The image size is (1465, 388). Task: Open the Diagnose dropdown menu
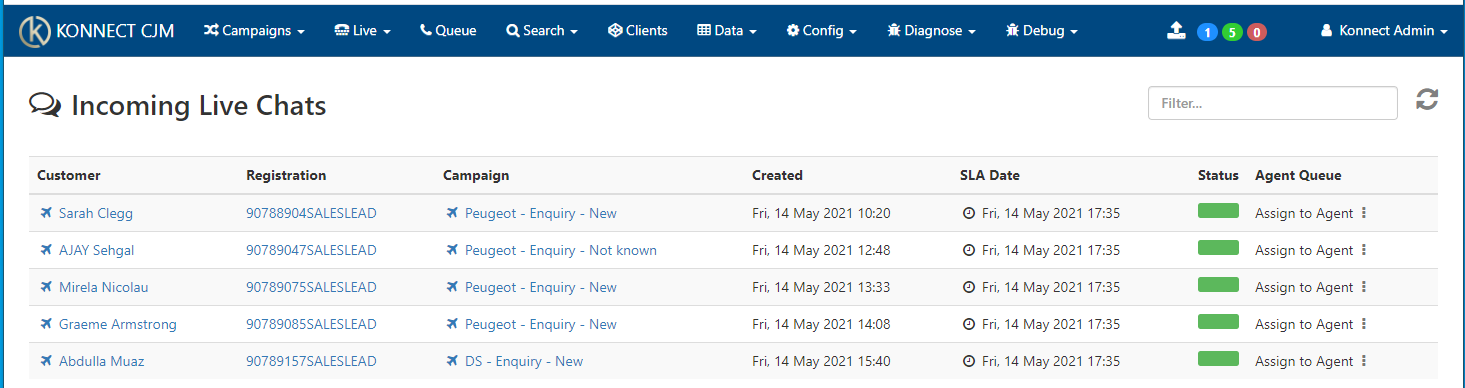point(931,30)
